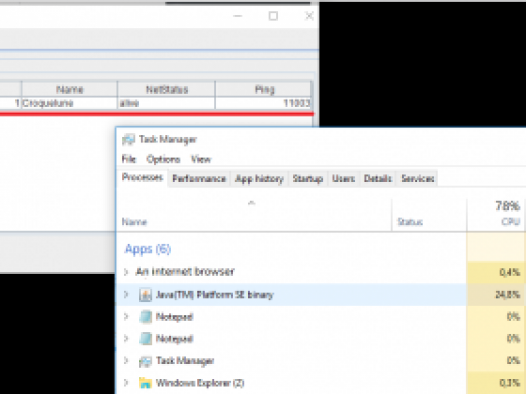The height and width of the screenshot is (394, 526).
Task: Select the Croquelune row in the table
Action: click(x=156, y=103)
